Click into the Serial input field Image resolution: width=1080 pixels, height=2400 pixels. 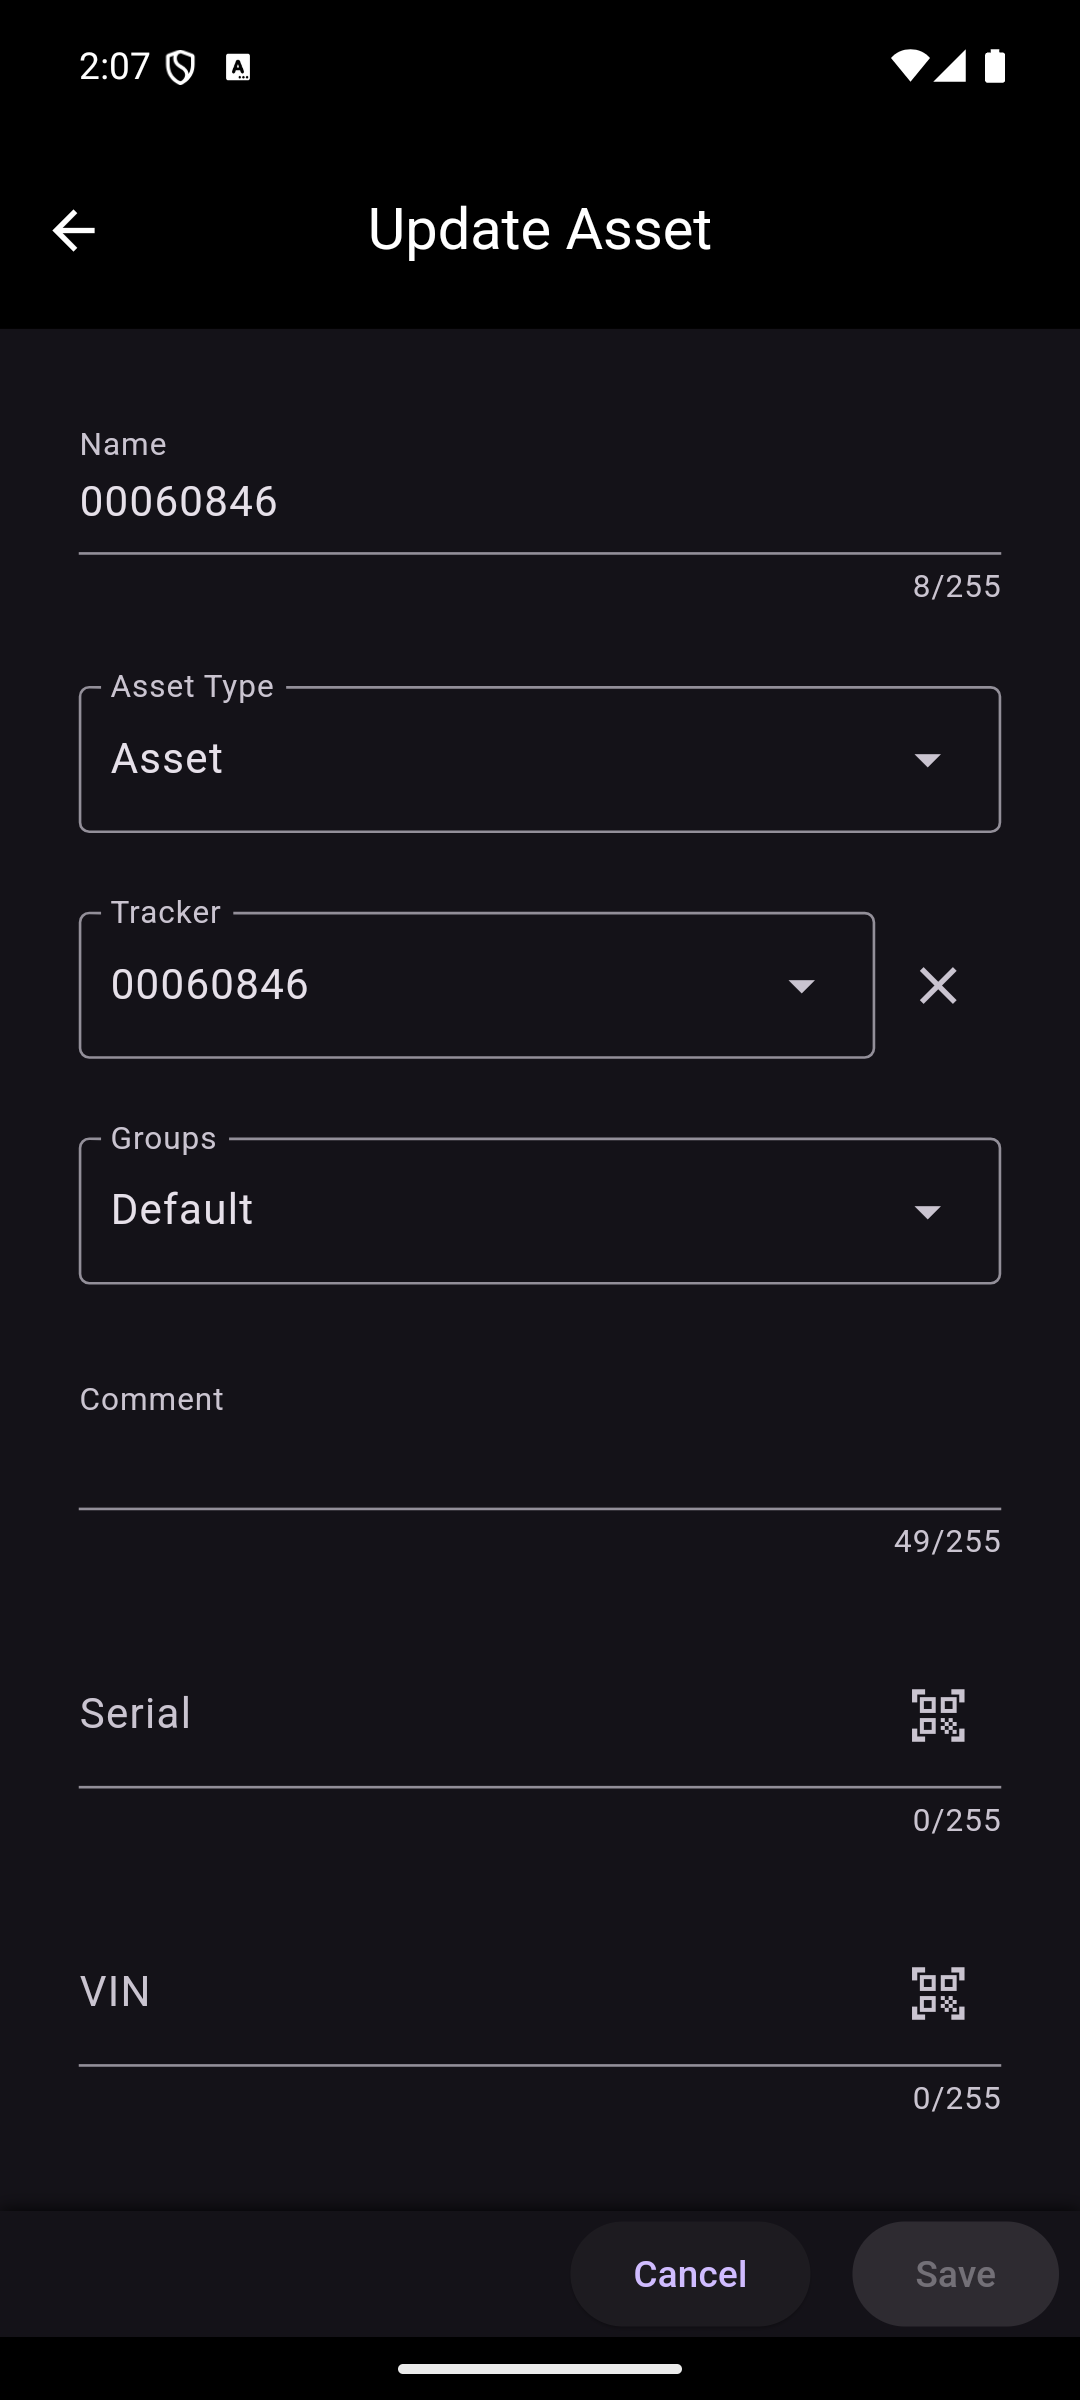tap(480, 1714)
